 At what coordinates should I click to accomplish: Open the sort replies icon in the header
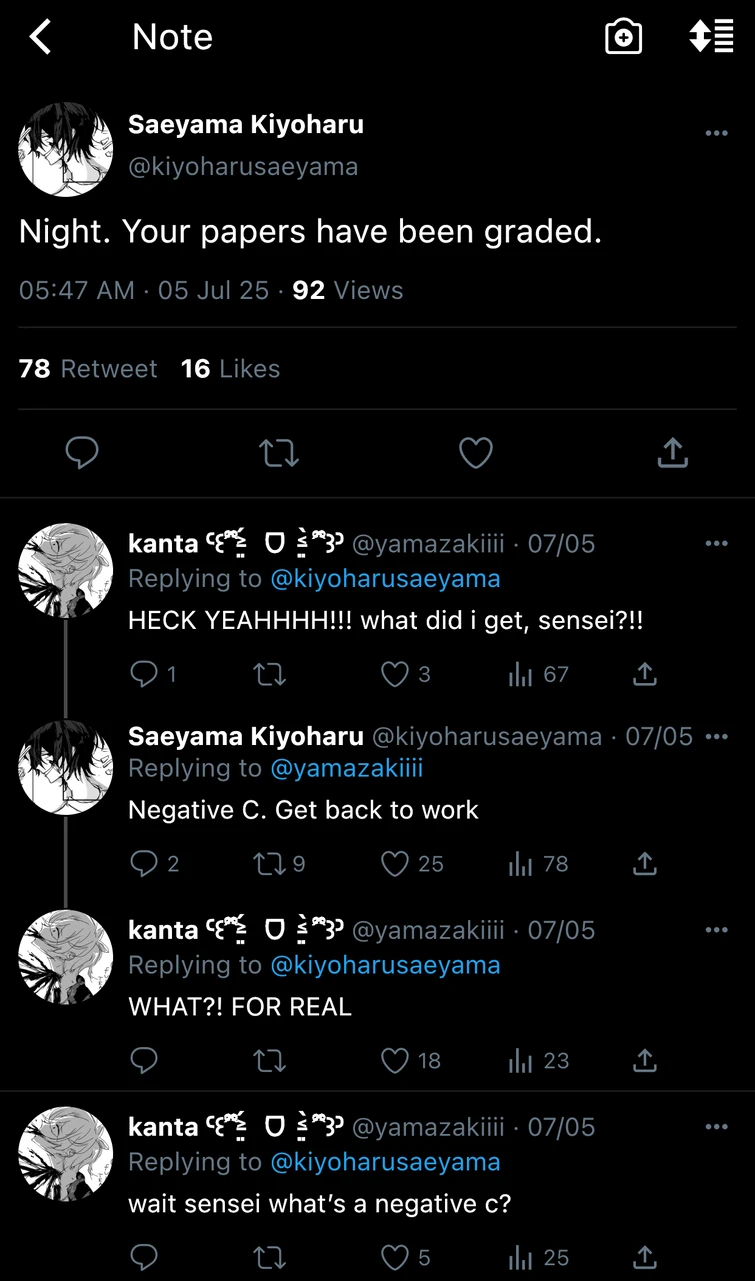tap(711, 37)
